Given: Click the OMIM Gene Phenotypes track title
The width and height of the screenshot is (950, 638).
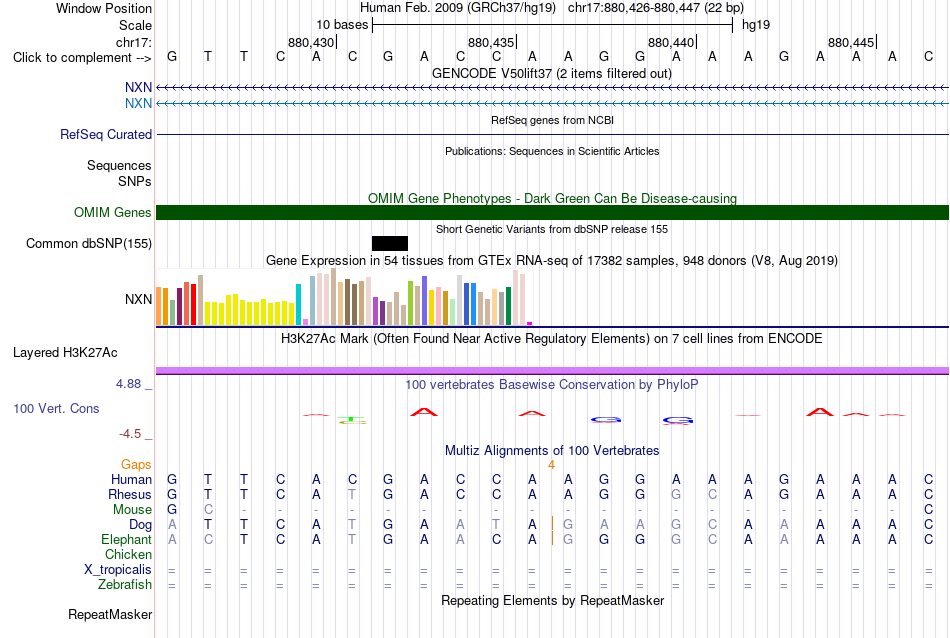Looking at the screenshot, I should click(x=553, y=198).
